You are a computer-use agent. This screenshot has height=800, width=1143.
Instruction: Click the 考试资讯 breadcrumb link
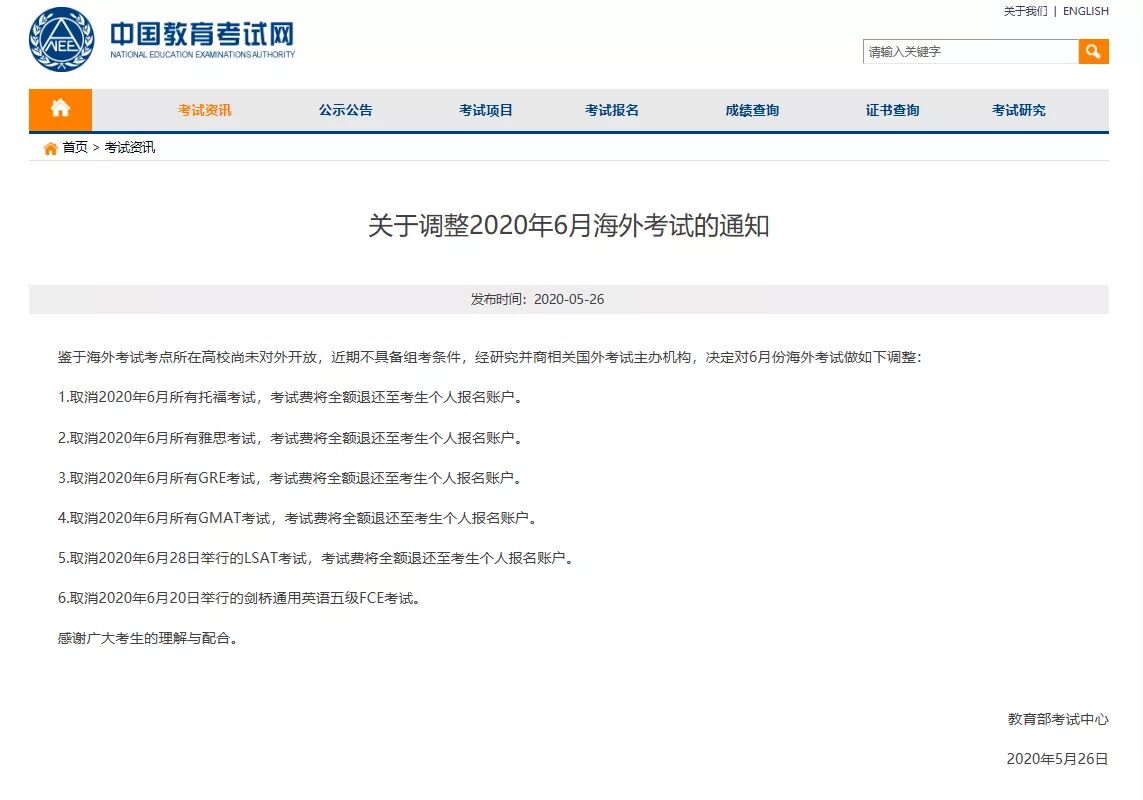[x=130, y=147]
